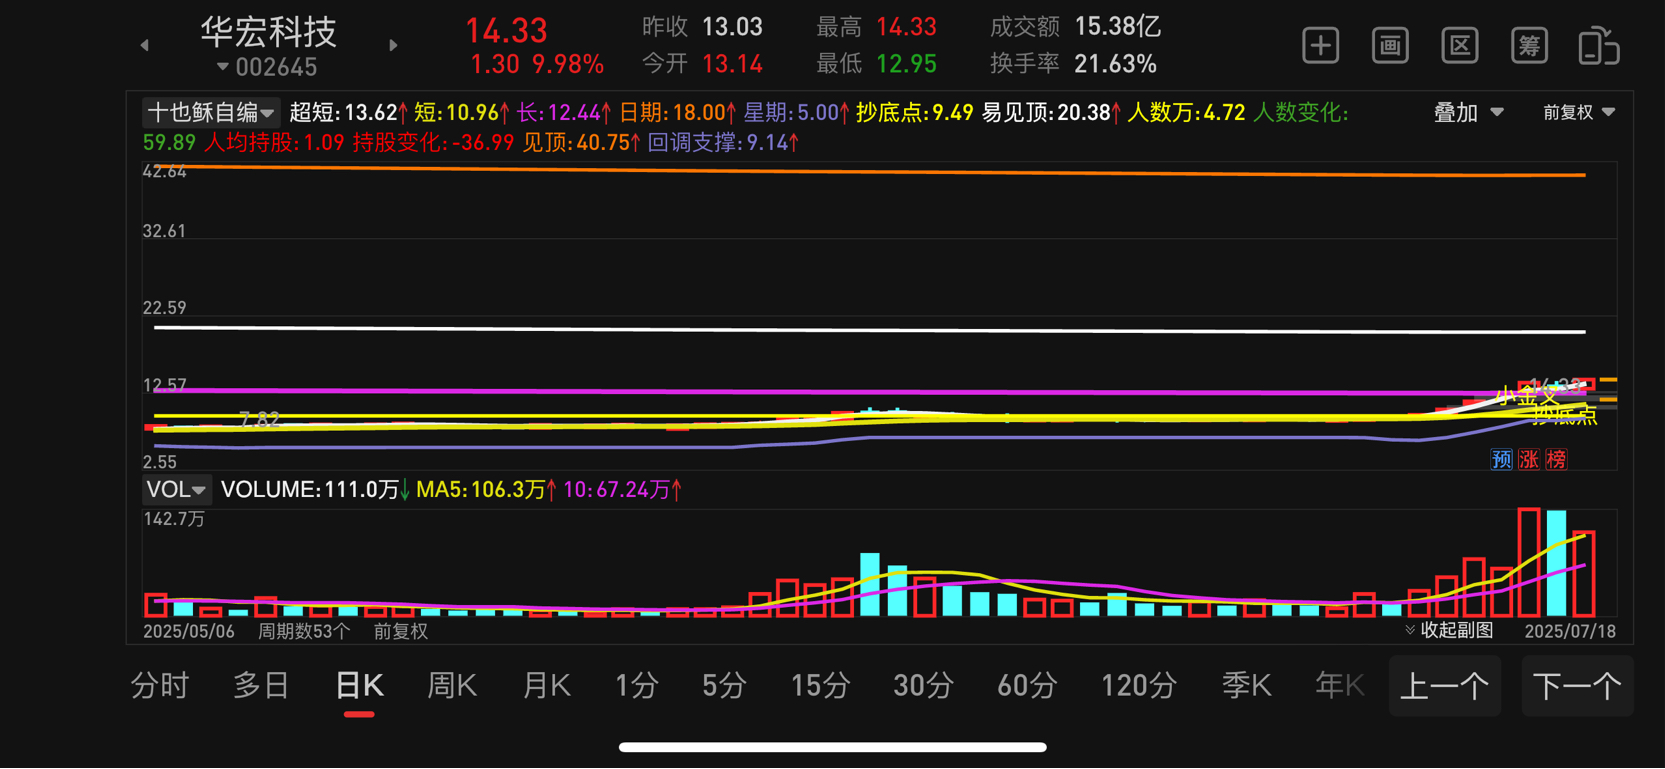Viewport: 1665px width, 769px height.
Task: Tap the current price 14.33
Action: point(506,30)
